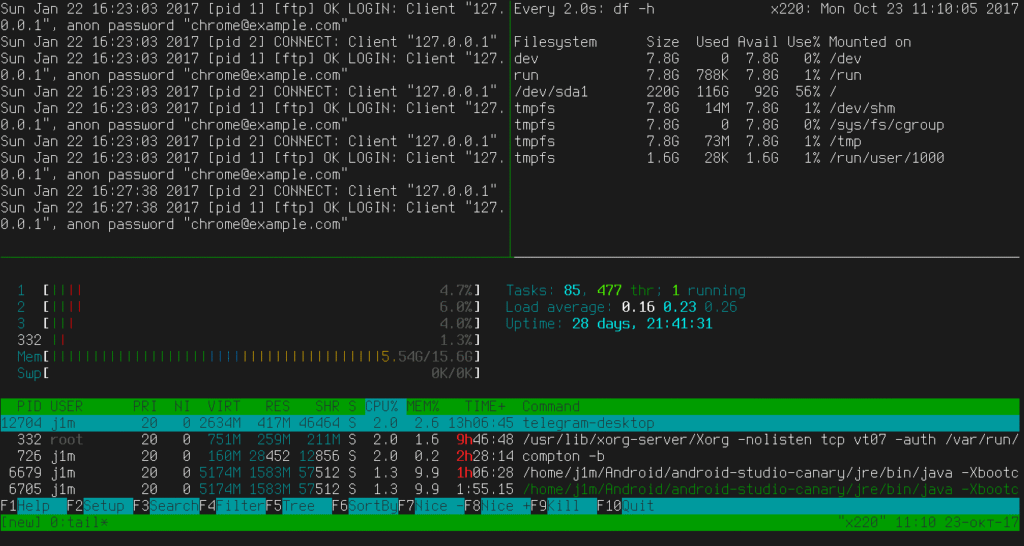Open F4 Filter in htop
The image size is (1024, 546).
click(x=232, y=506)
